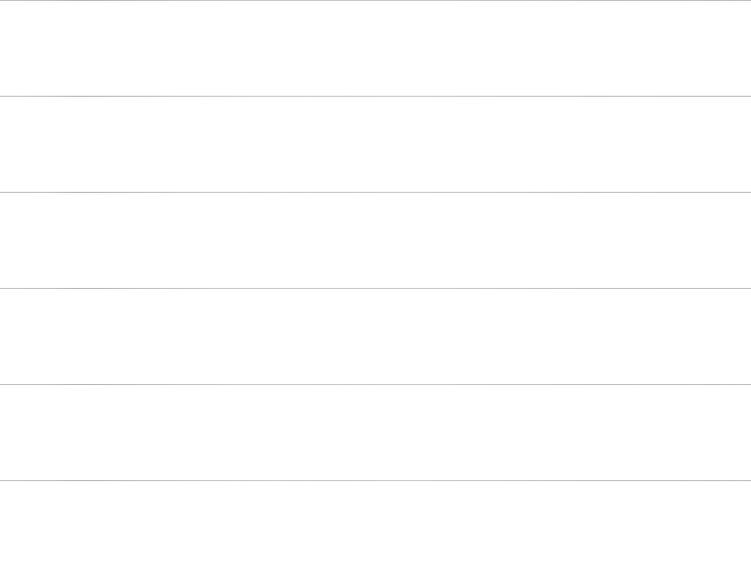The width and height of the screenshot is (751, 563).
Task: Click the blank area below the last divider
Action: pyautogui.click(x=375, y=521)
